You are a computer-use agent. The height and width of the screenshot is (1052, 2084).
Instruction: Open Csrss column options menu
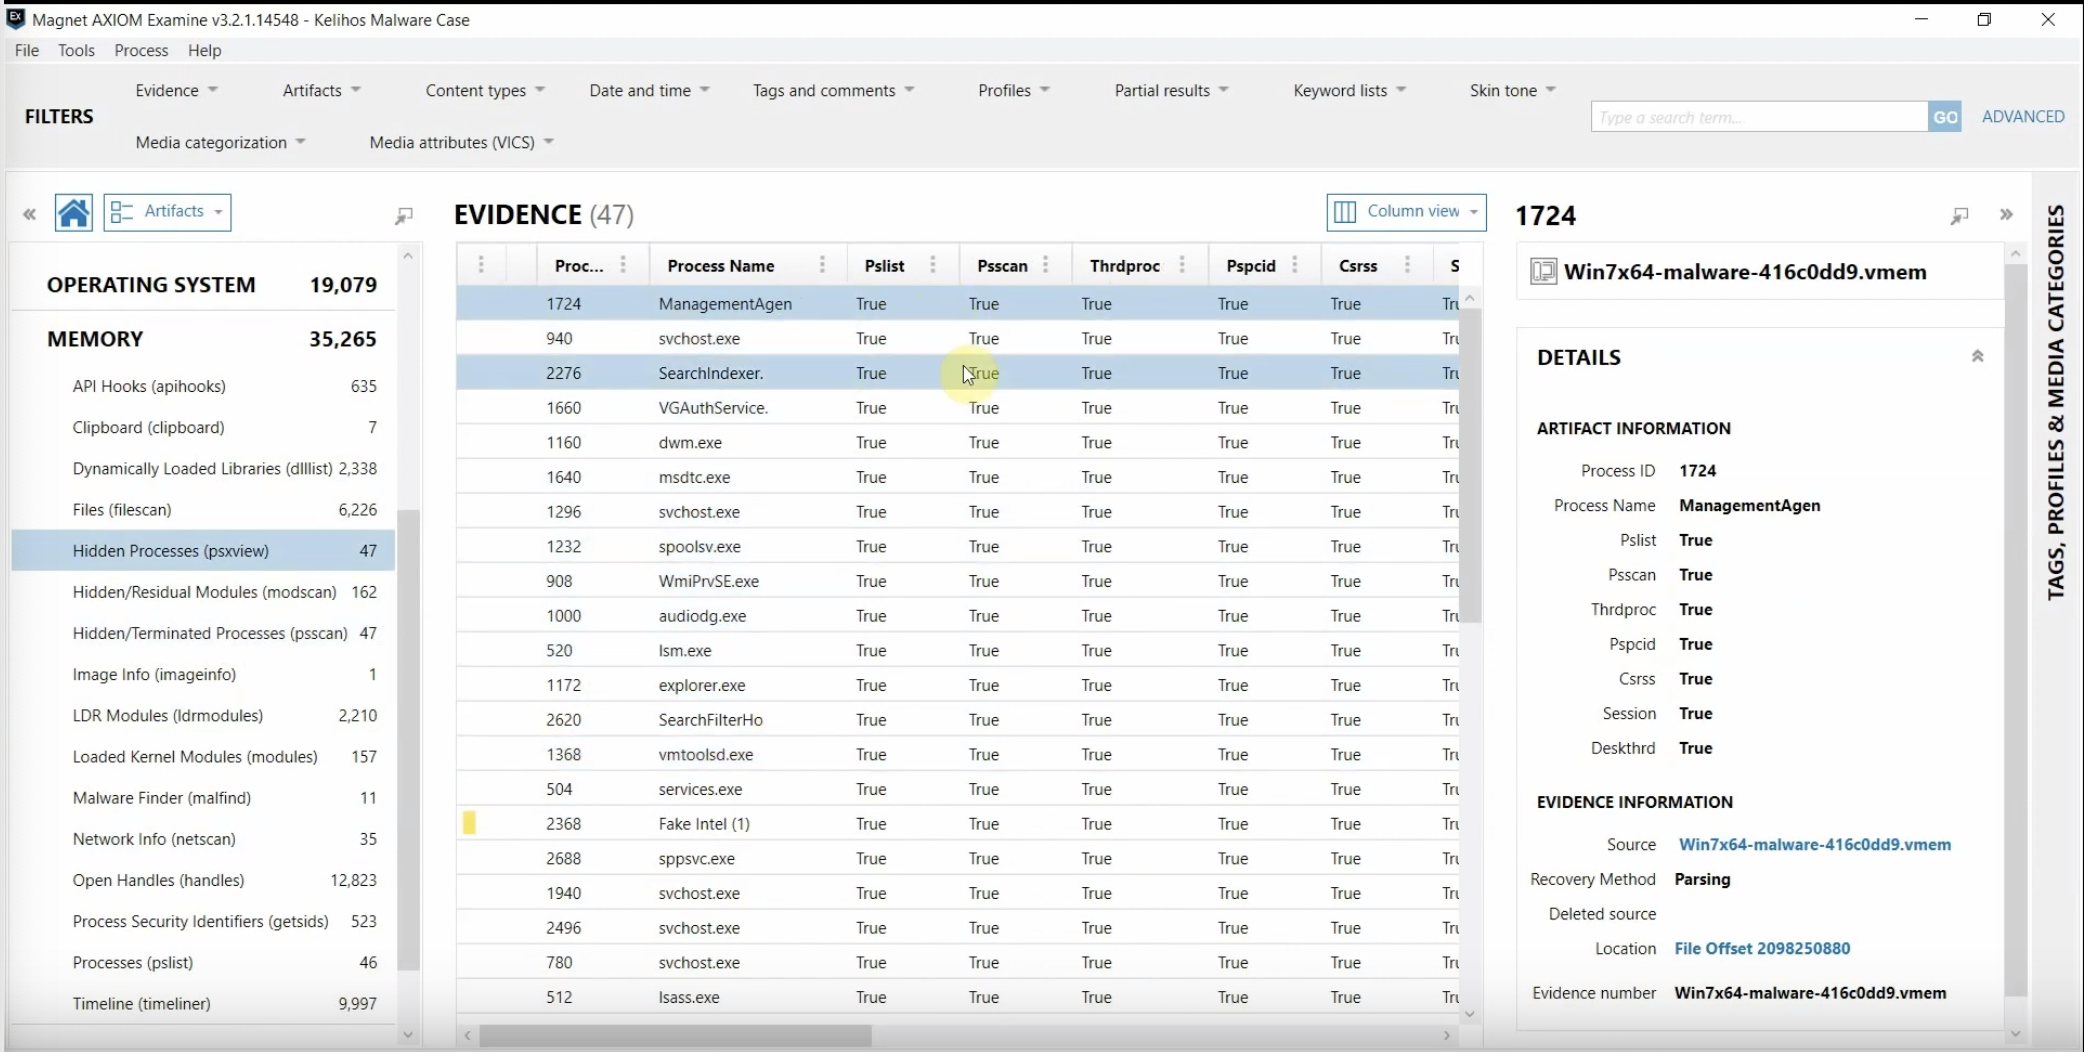[x=1407, y=265]
